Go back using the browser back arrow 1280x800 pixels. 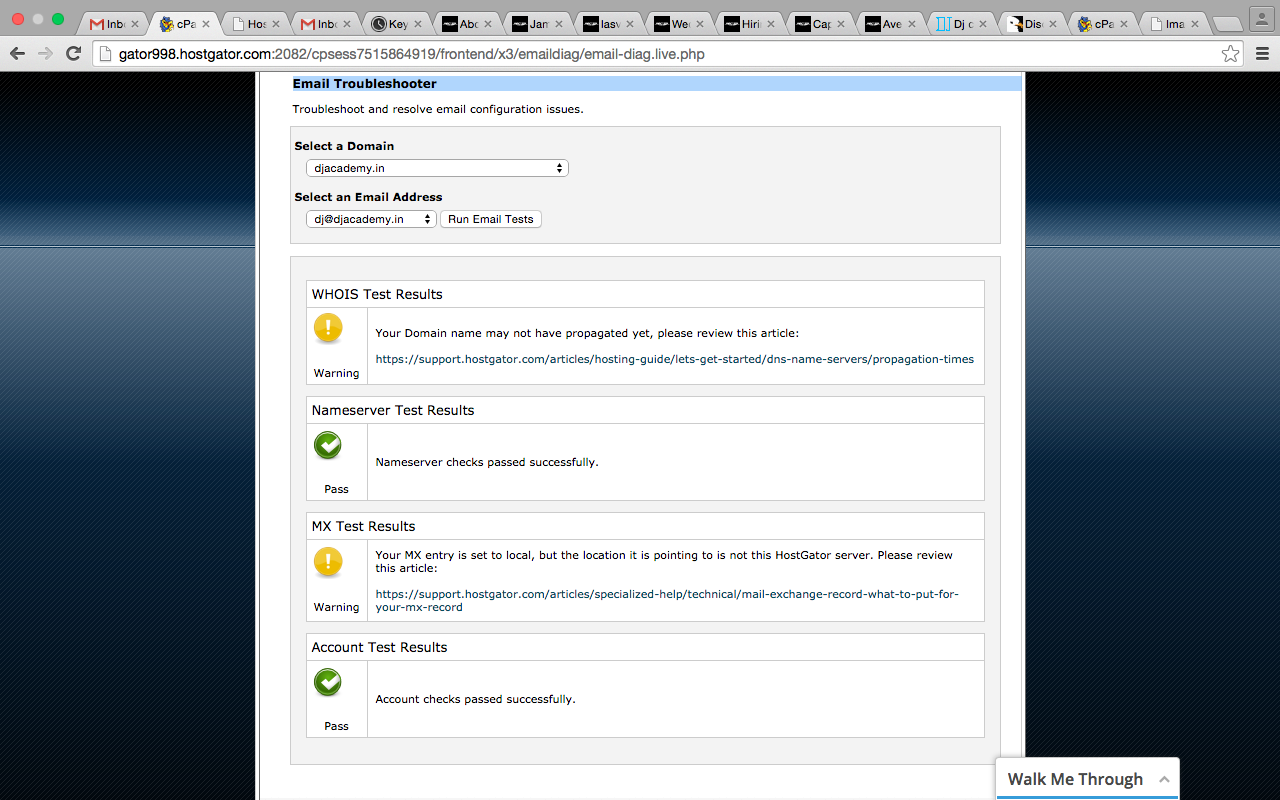(17, 54)
